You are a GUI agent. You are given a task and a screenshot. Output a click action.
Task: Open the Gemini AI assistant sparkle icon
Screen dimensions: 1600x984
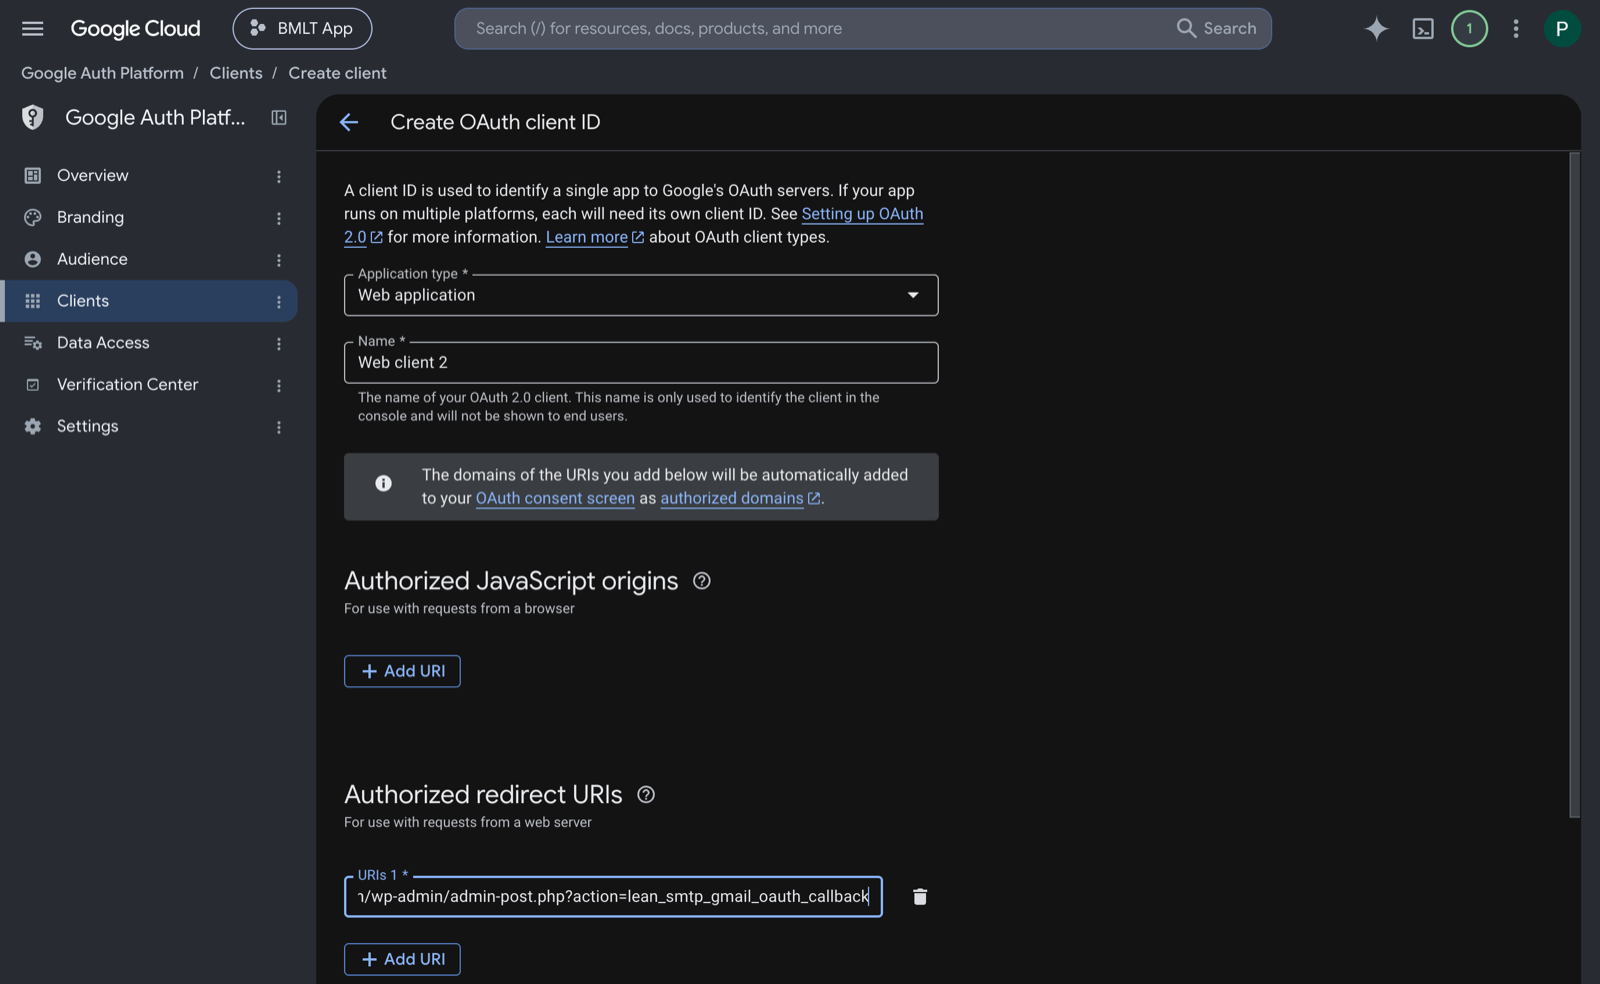pyautogui.click(x=1376, y=29)
